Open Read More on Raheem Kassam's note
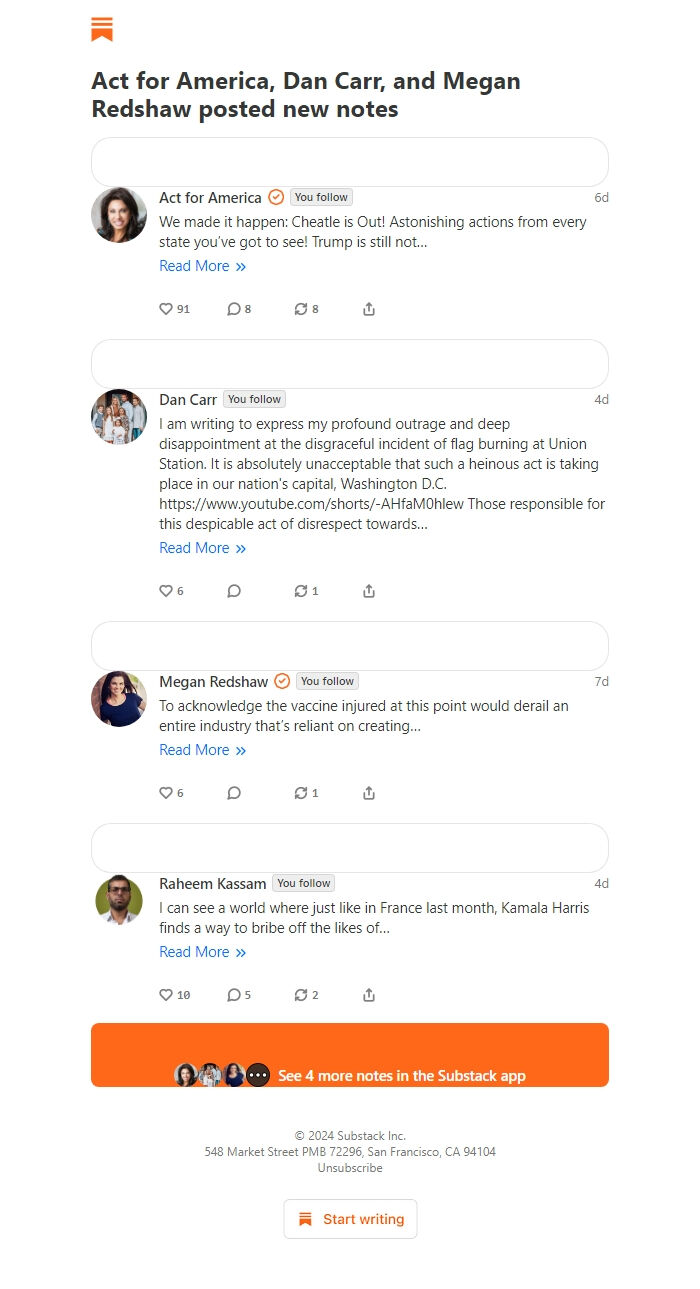 coord(203,952)
